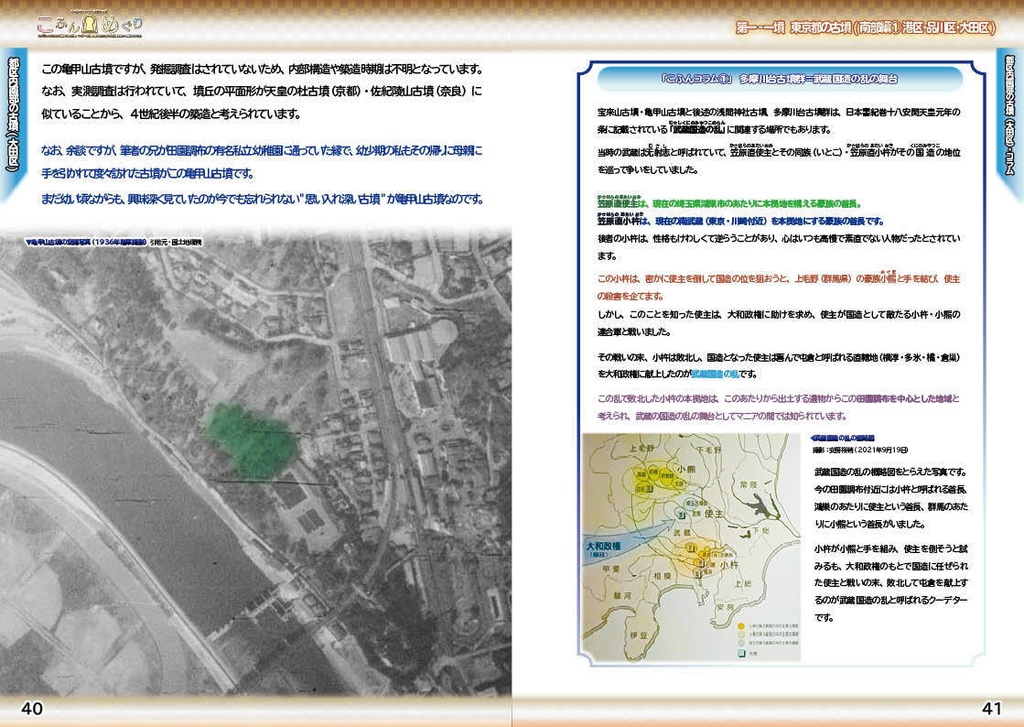1024x727 pixels.
Task: Click the pale yellow legend dot on the map
Action: (x=741, y=634)
